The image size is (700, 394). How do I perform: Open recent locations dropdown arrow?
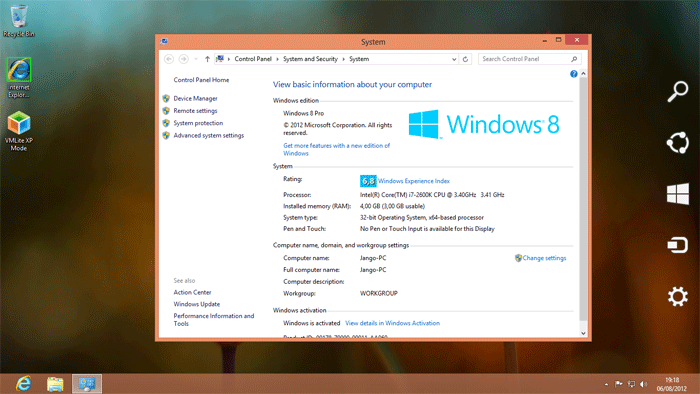pyautogui.click(x=196, y=59)
